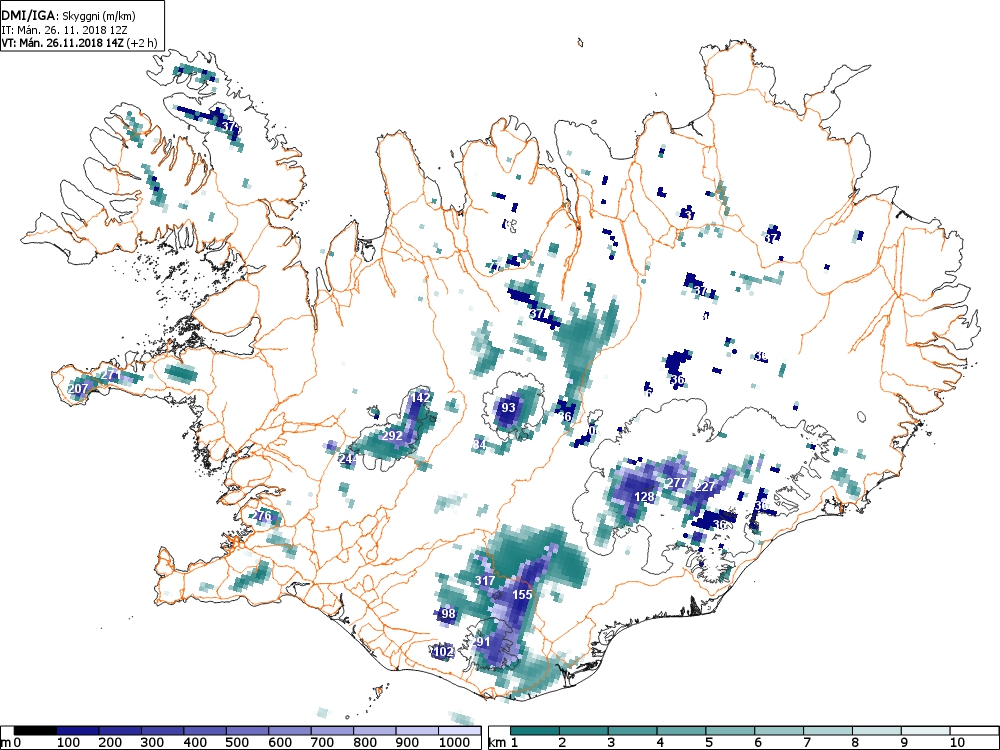Click the 'km 1' label in the legend

(x=504, y=743)
